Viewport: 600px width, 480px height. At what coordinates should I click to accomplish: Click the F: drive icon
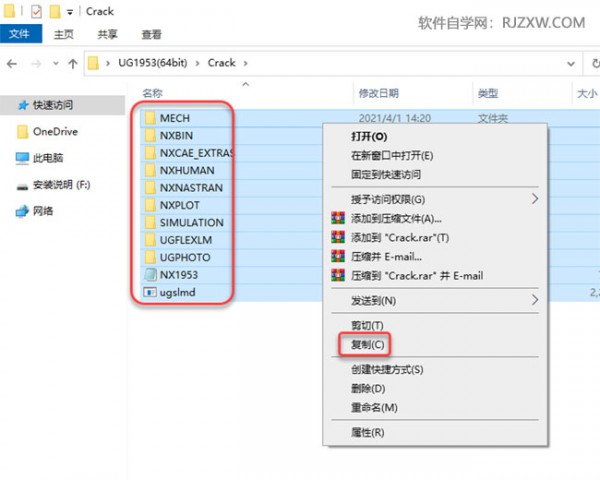coord(22,187)
